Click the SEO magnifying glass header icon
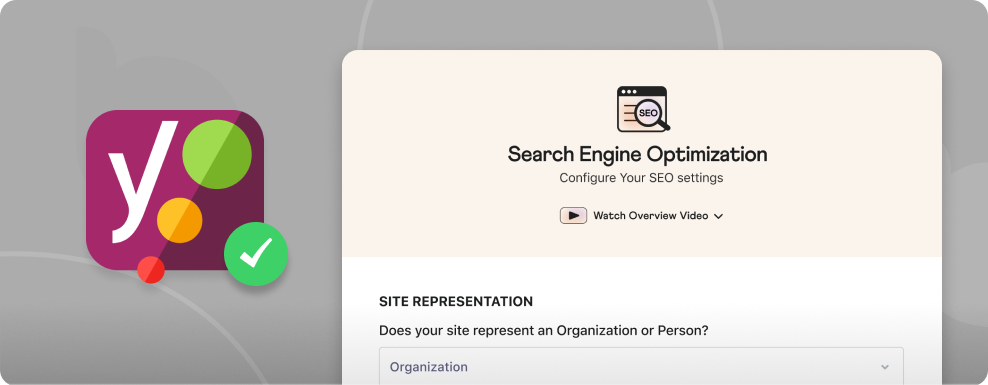This screenshot has width=988, height=385. [643, 109]
